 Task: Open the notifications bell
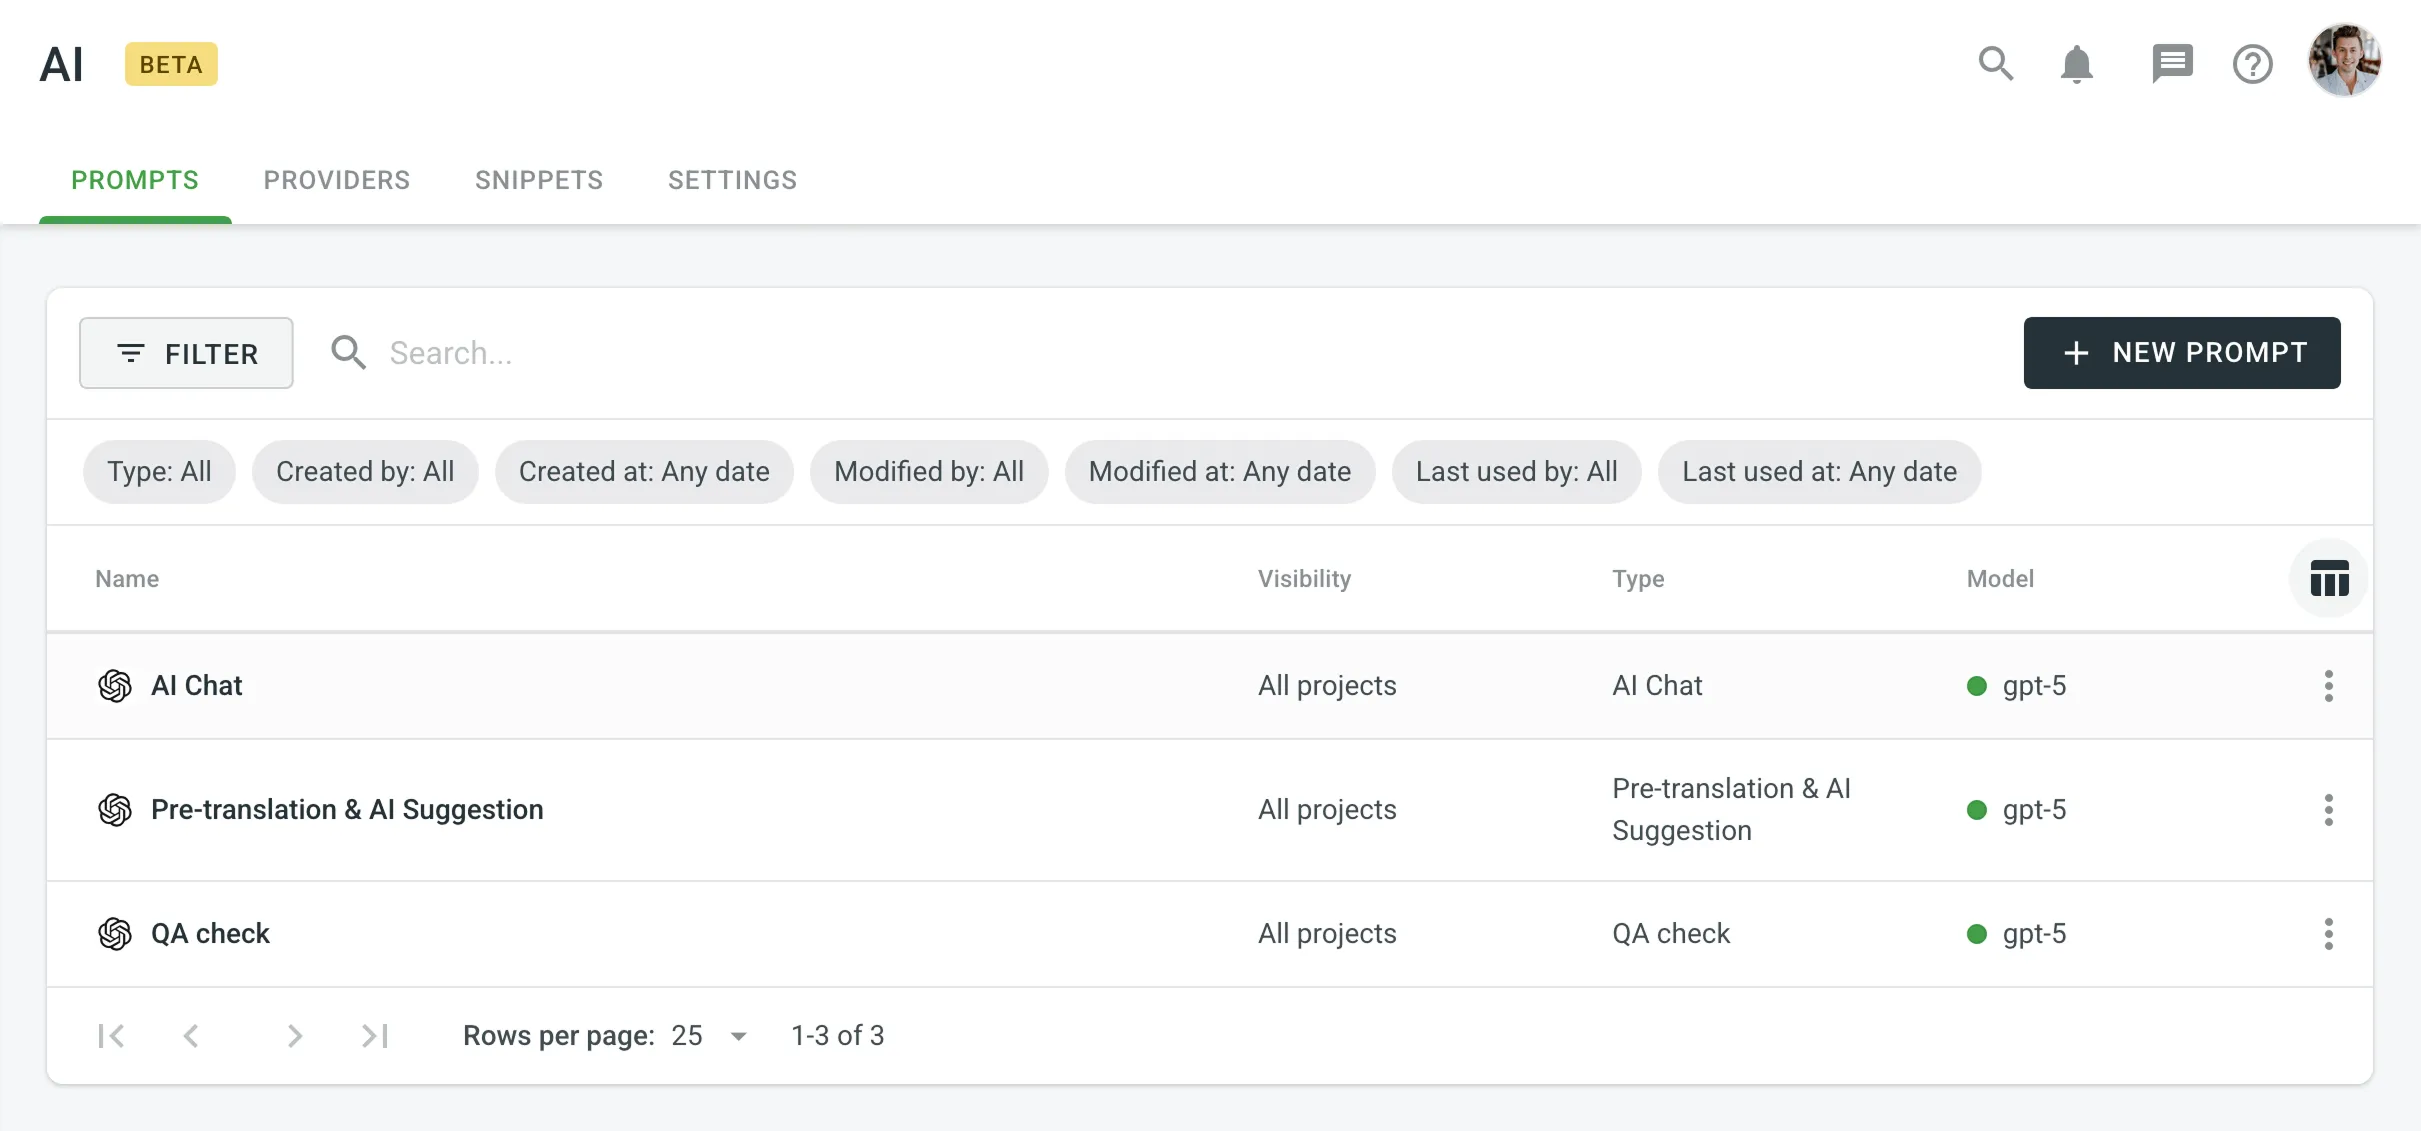(2076, 64)
